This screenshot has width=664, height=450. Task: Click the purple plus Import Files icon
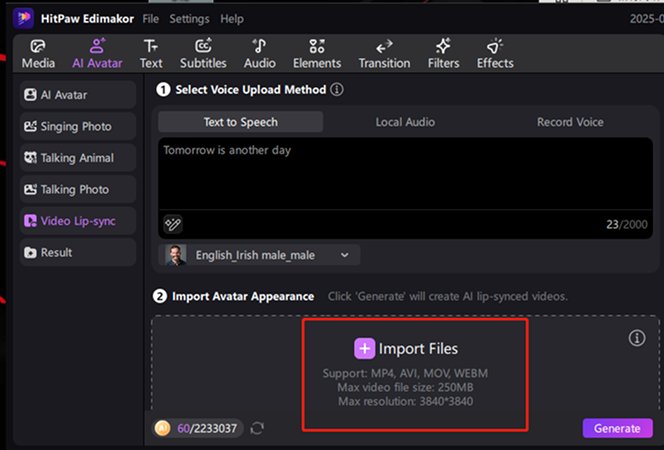[365, 348]
